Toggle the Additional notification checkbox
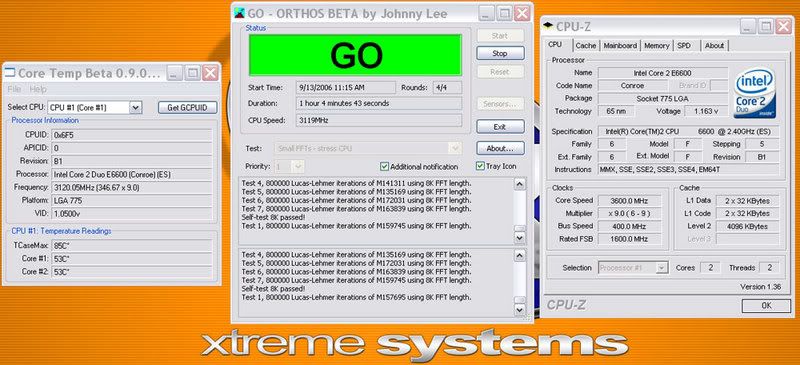This screenshot has height=365, width=800. [385, 166]
